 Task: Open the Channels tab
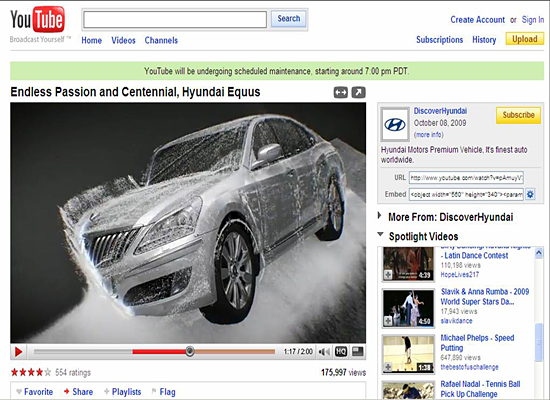(161, 40)
